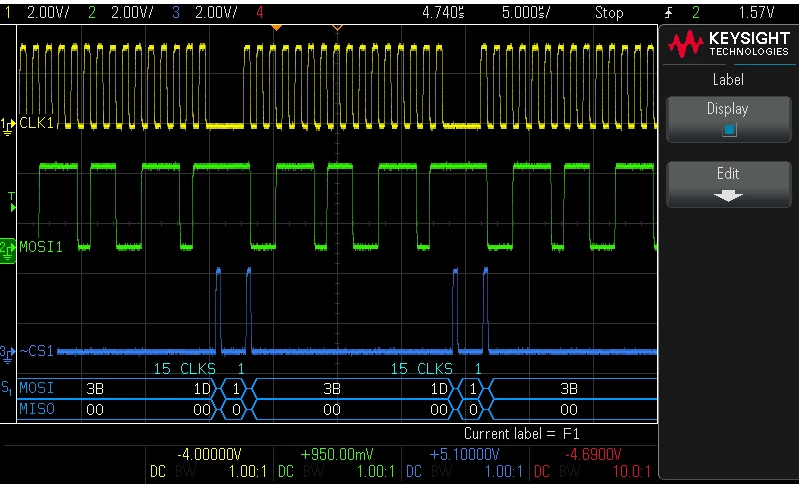Click the Current label = F1 text

(x=522, y=434)
